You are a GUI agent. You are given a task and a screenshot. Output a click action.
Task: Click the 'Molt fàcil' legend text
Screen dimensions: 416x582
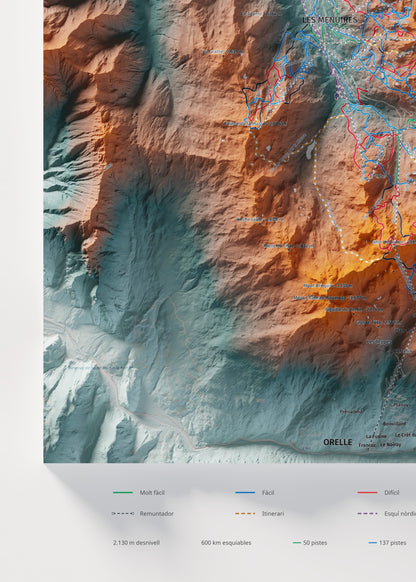click(152, 493)
